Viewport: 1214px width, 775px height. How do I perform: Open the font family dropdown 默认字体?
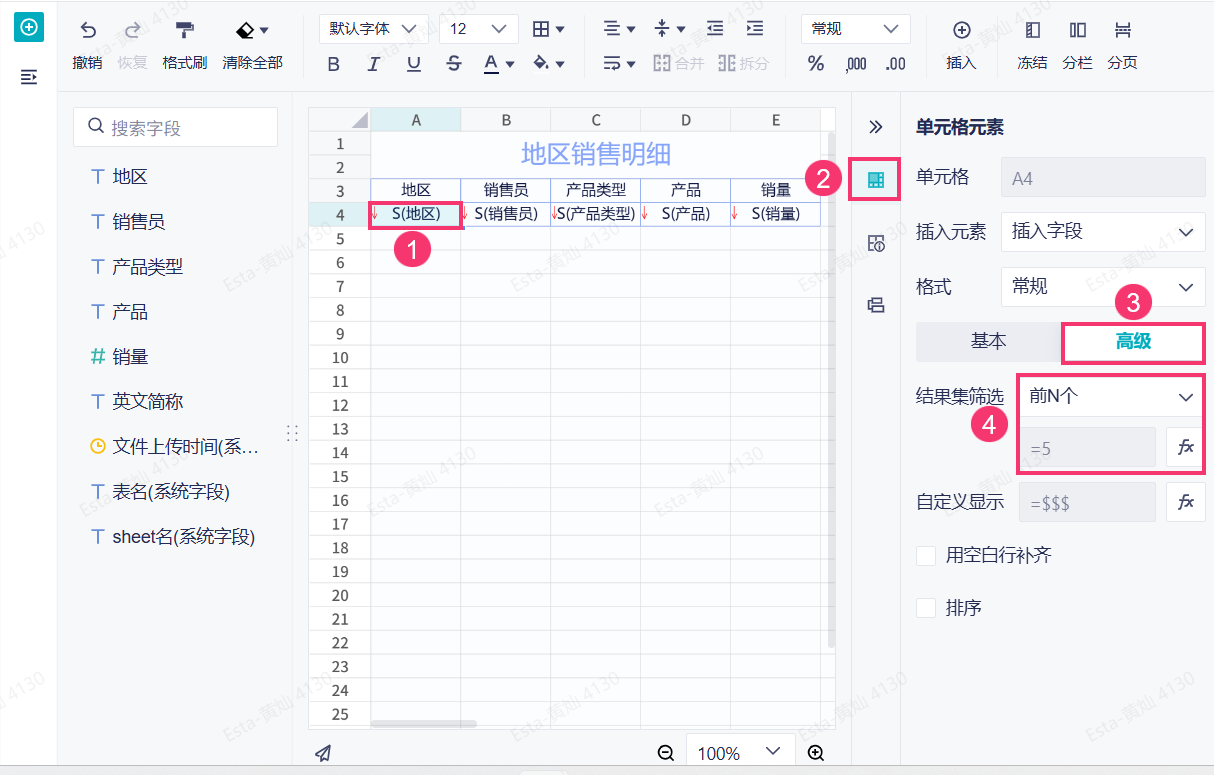374,29
